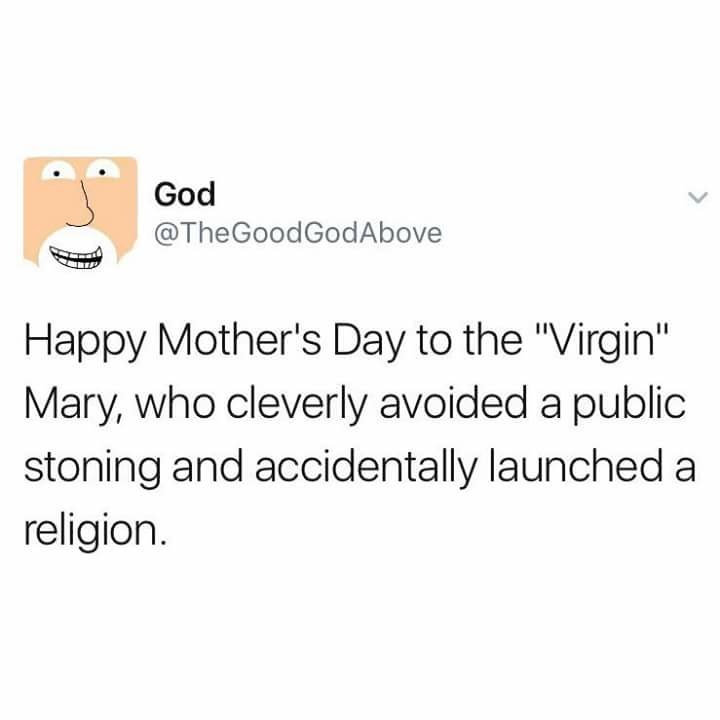This screenshot has height=720, width=720.
Task: Expand the tweet options chevron
Action: pyautogui.click(x=698, y=197)
